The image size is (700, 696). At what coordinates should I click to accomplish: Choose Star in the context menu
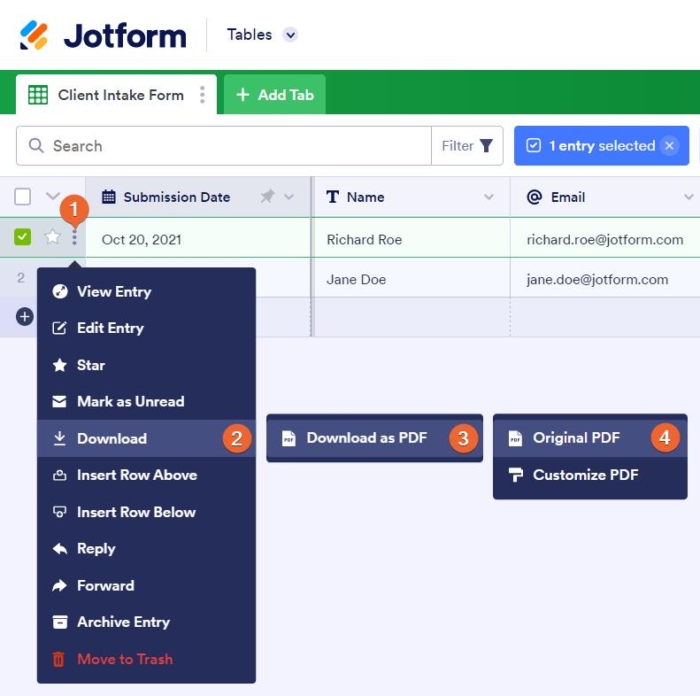146,365
